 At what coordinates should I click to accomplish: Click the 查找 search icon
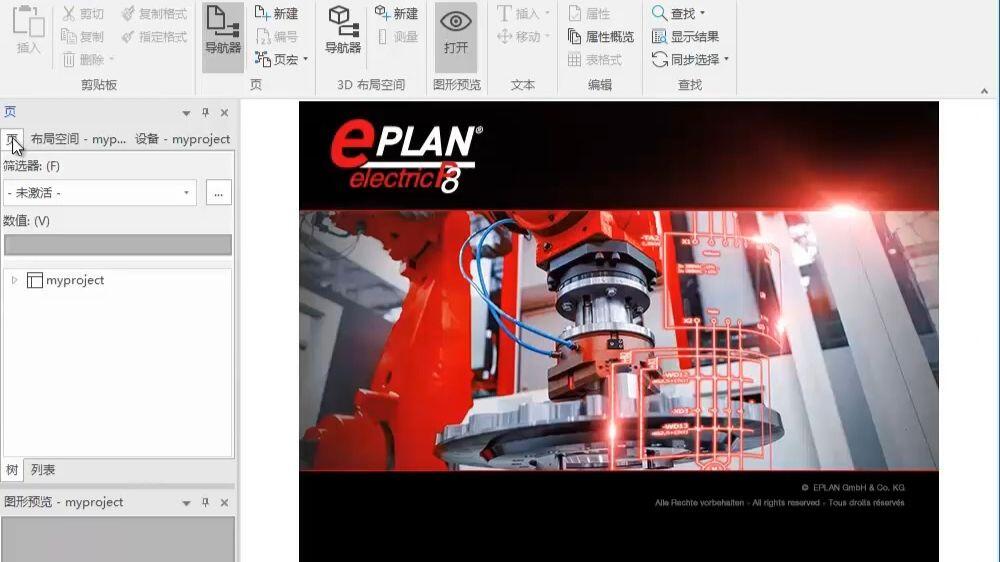[659, 13]
